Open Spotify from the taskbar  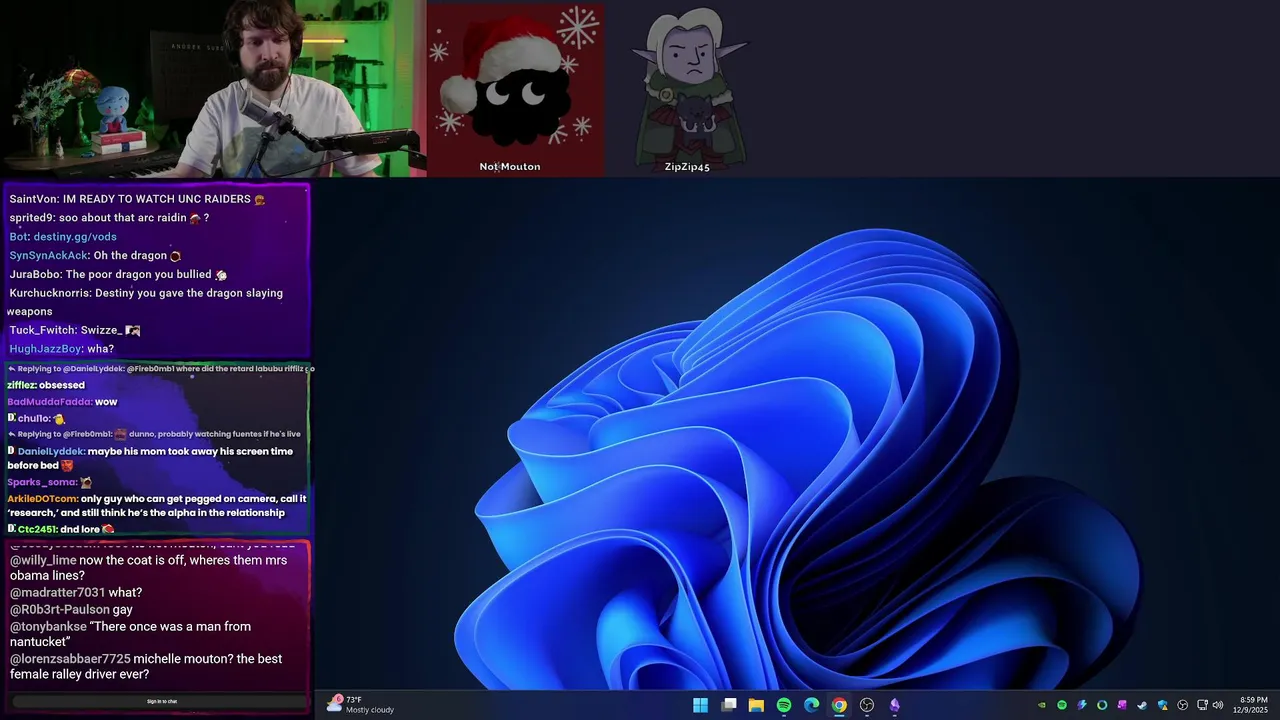(x=784, y=705)
